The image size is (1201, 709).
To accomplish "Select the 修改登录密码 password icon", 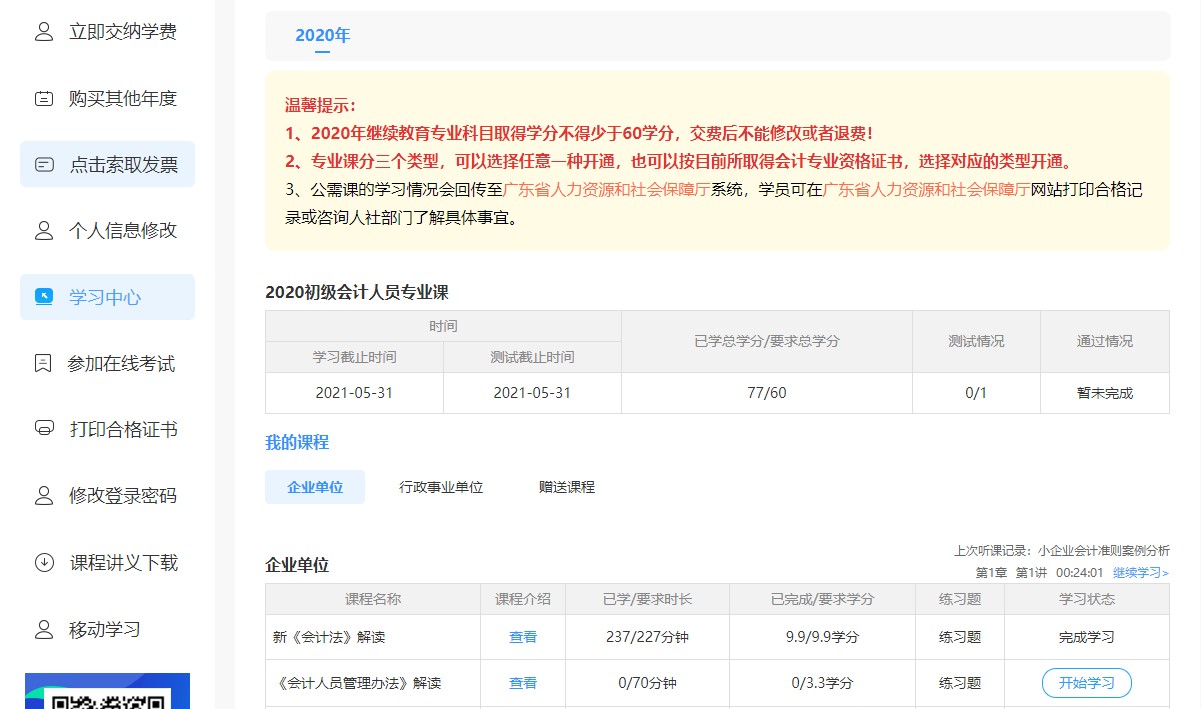I will [x=43, y=496].
